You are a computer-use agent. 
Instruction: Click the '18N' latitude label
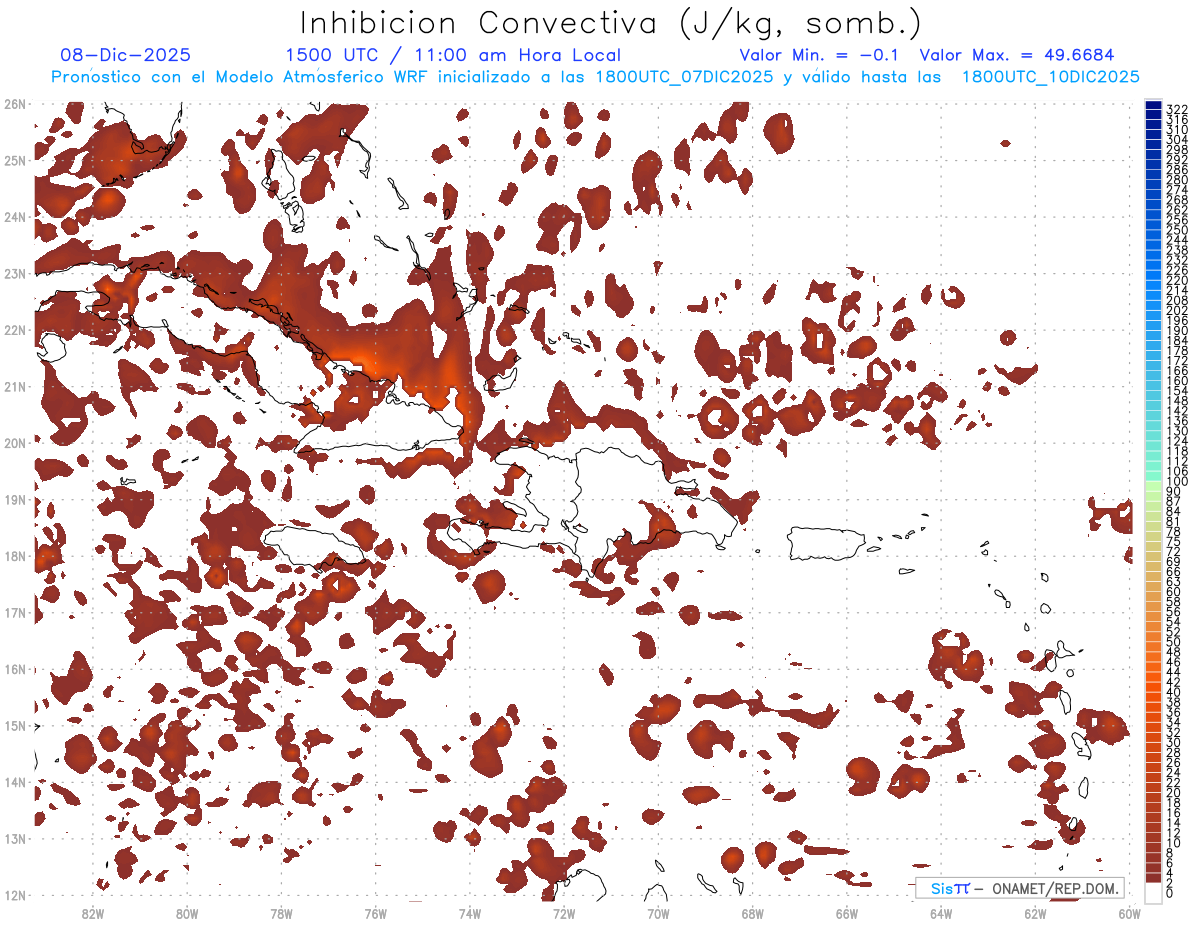[15, 556]
